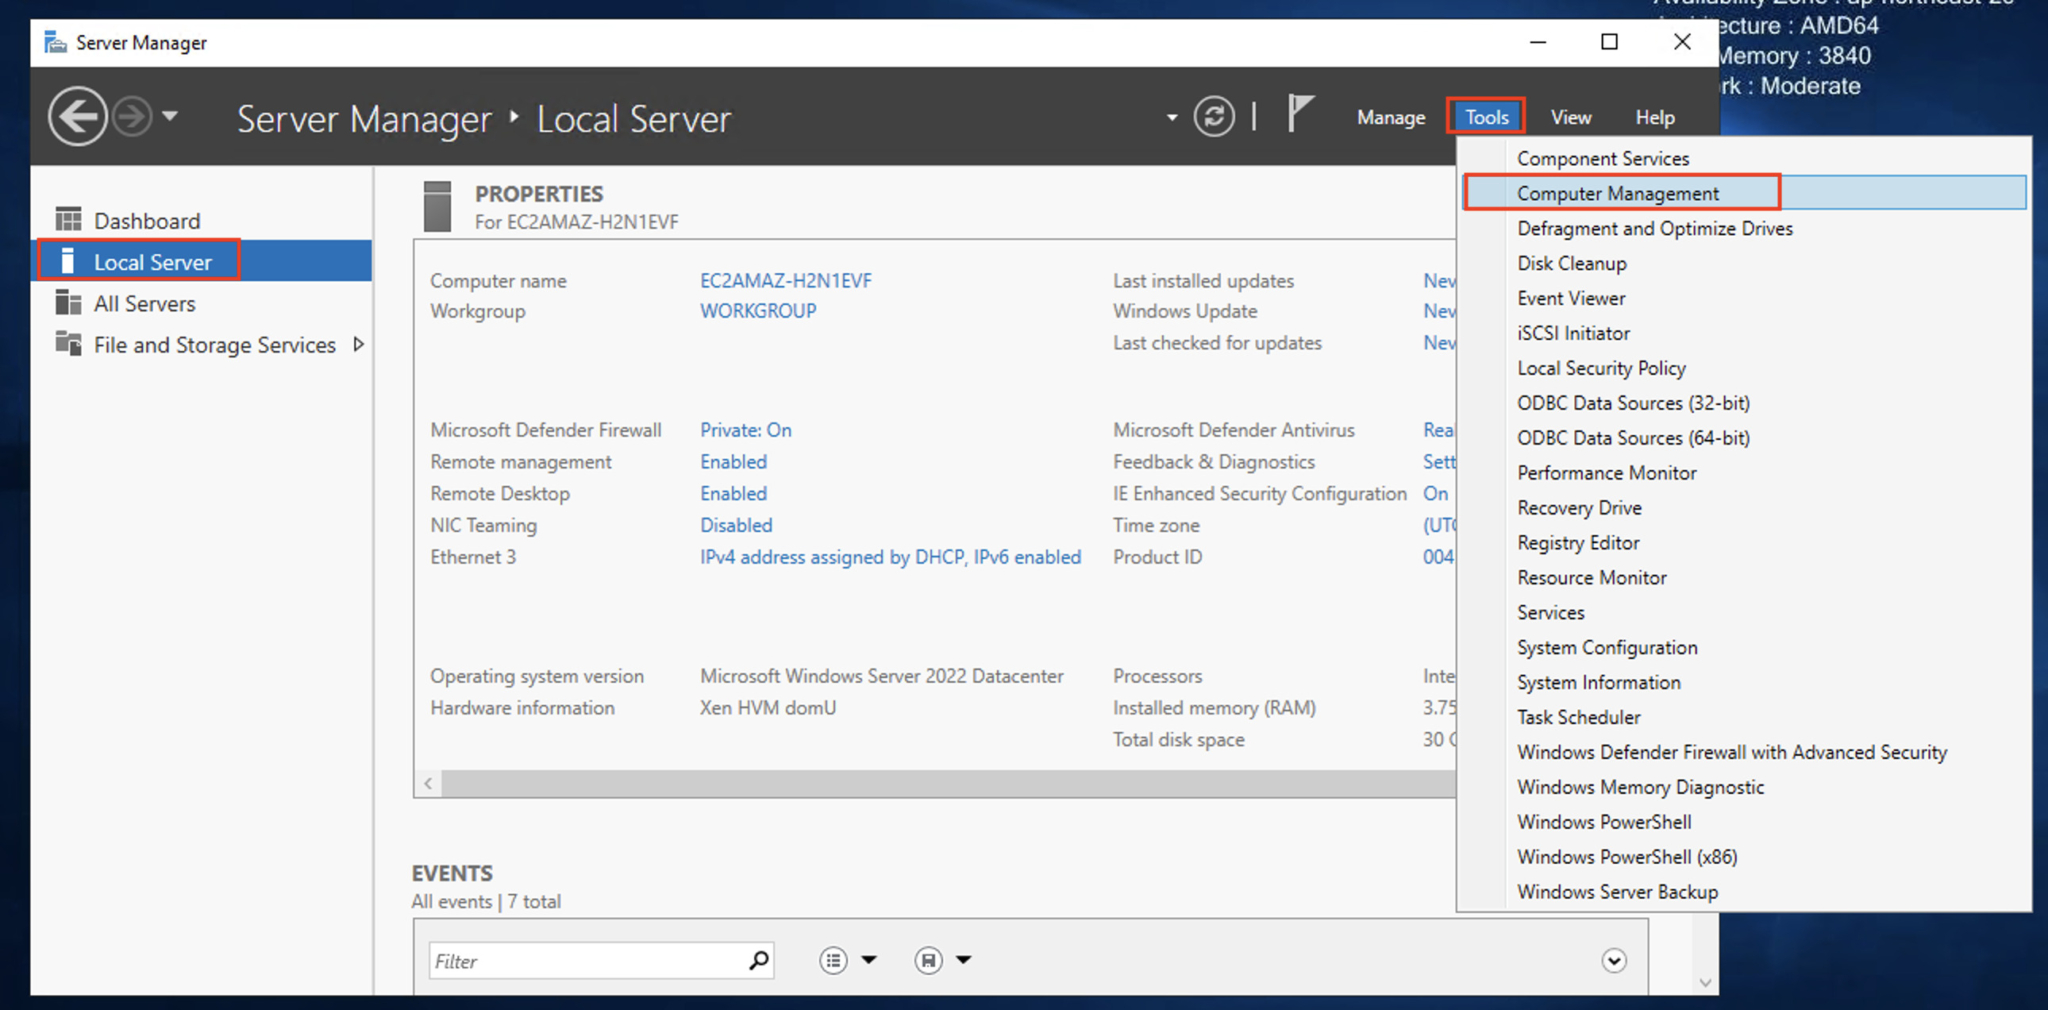Select Dashboard in the sidebar

click(147, 220)
